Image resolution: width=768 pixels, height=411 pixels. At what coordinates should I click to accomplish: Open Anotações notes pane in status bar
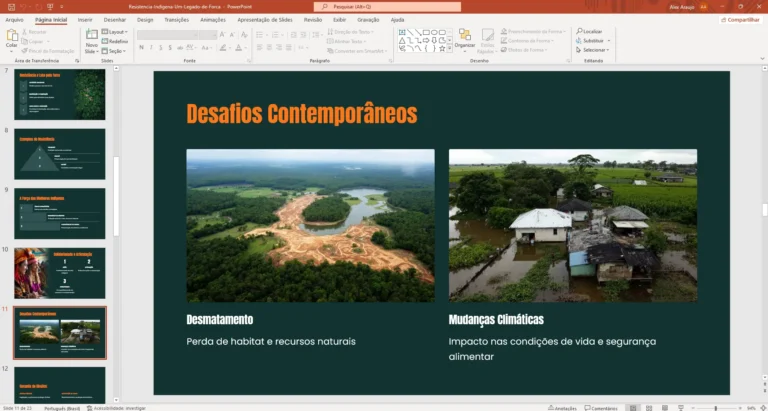[562, 408]
